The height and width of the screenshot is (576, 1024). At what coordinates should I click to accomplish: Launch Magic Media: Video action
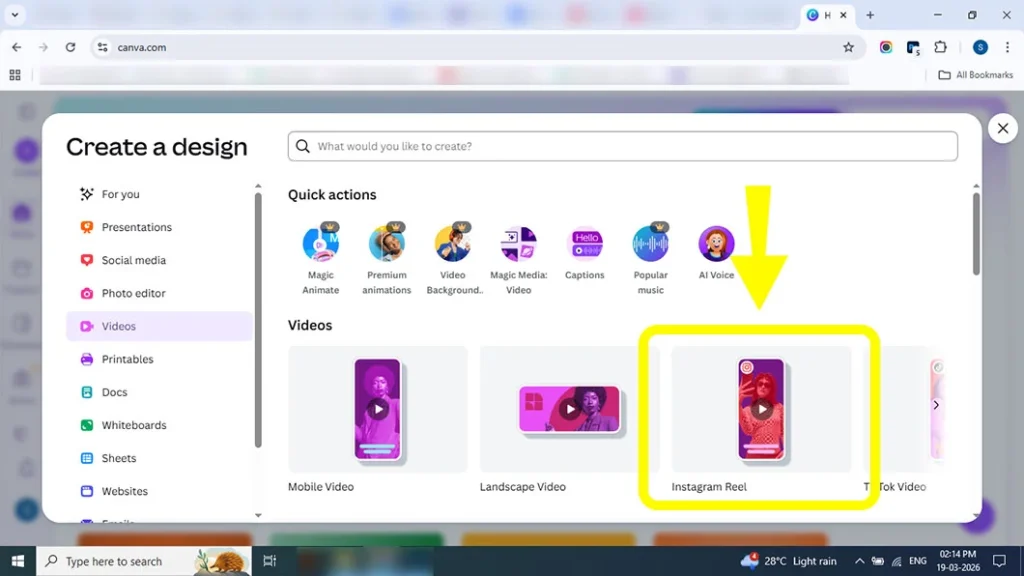[518, 244]
